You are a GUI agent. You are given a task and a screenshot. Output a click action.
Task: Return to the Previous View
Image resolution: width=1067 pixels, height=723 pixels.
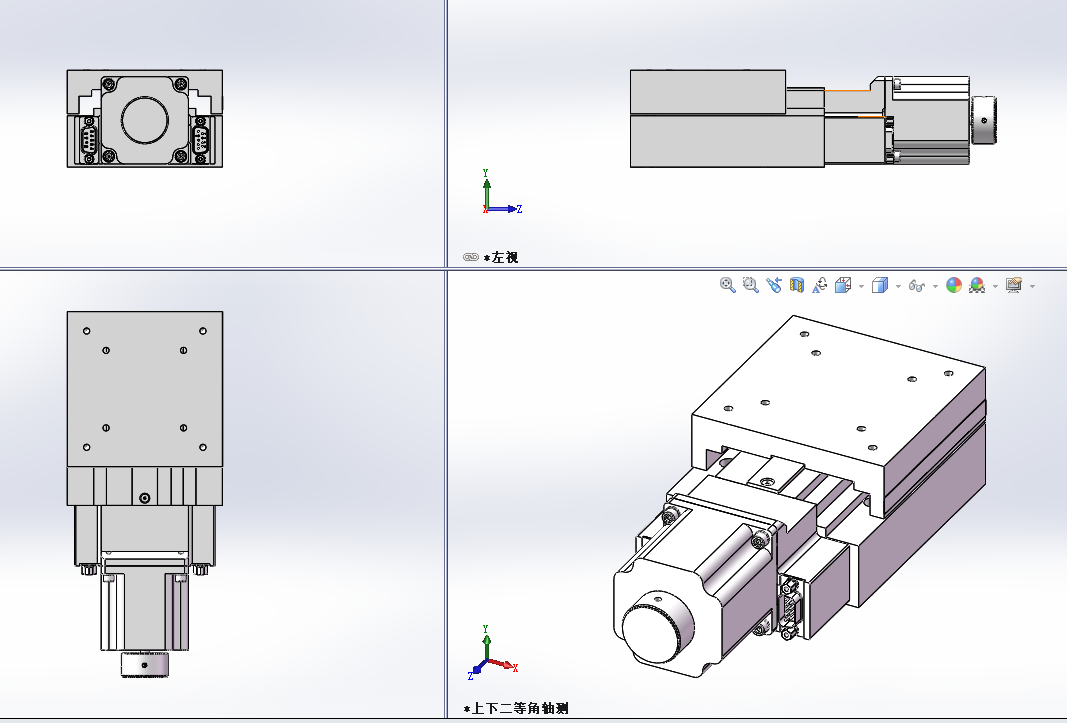pyautogui.click(x=774, y=285)
